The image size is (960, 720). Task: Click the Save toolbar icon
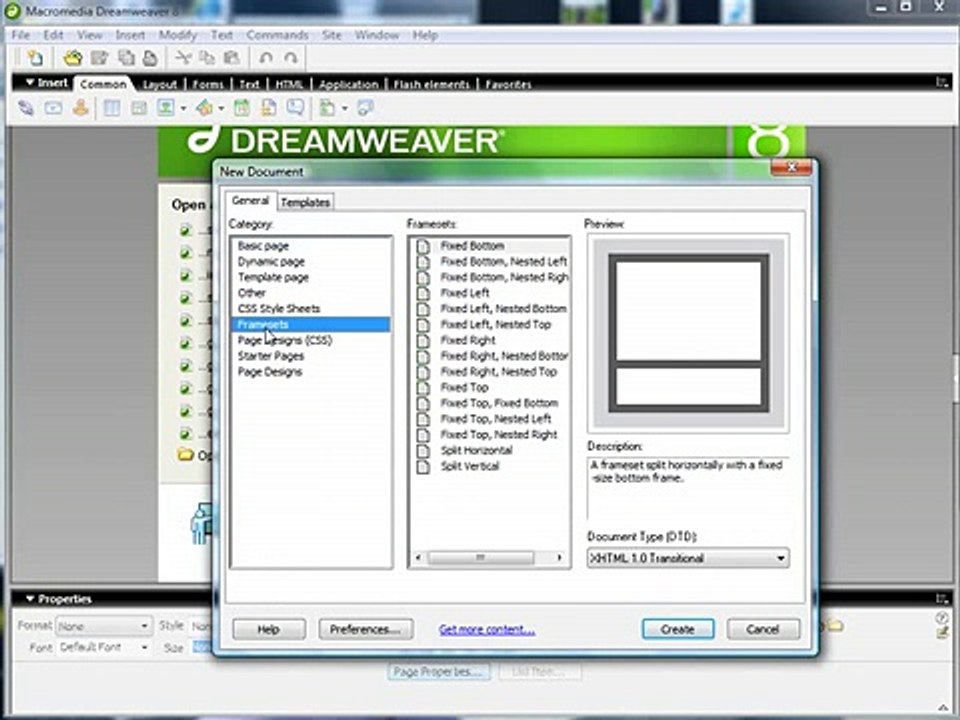point(99,58)
